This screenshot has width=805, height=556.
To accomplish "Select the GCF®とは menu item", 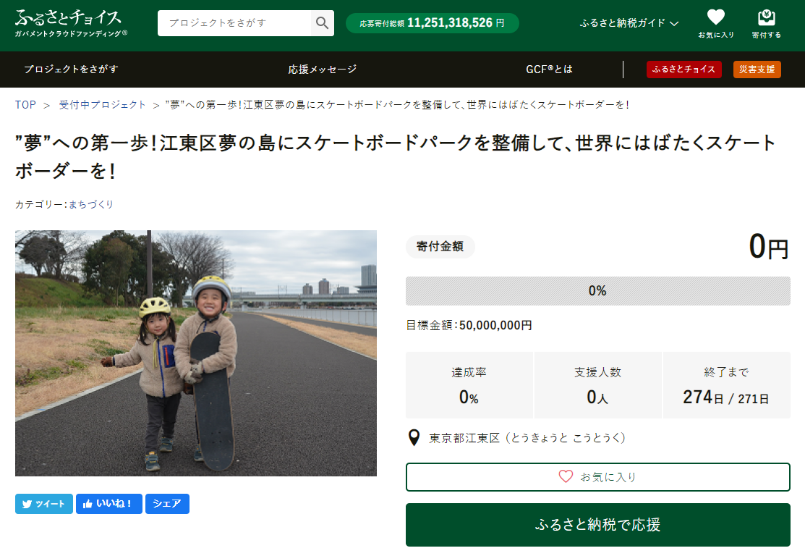I will (549, 69).
